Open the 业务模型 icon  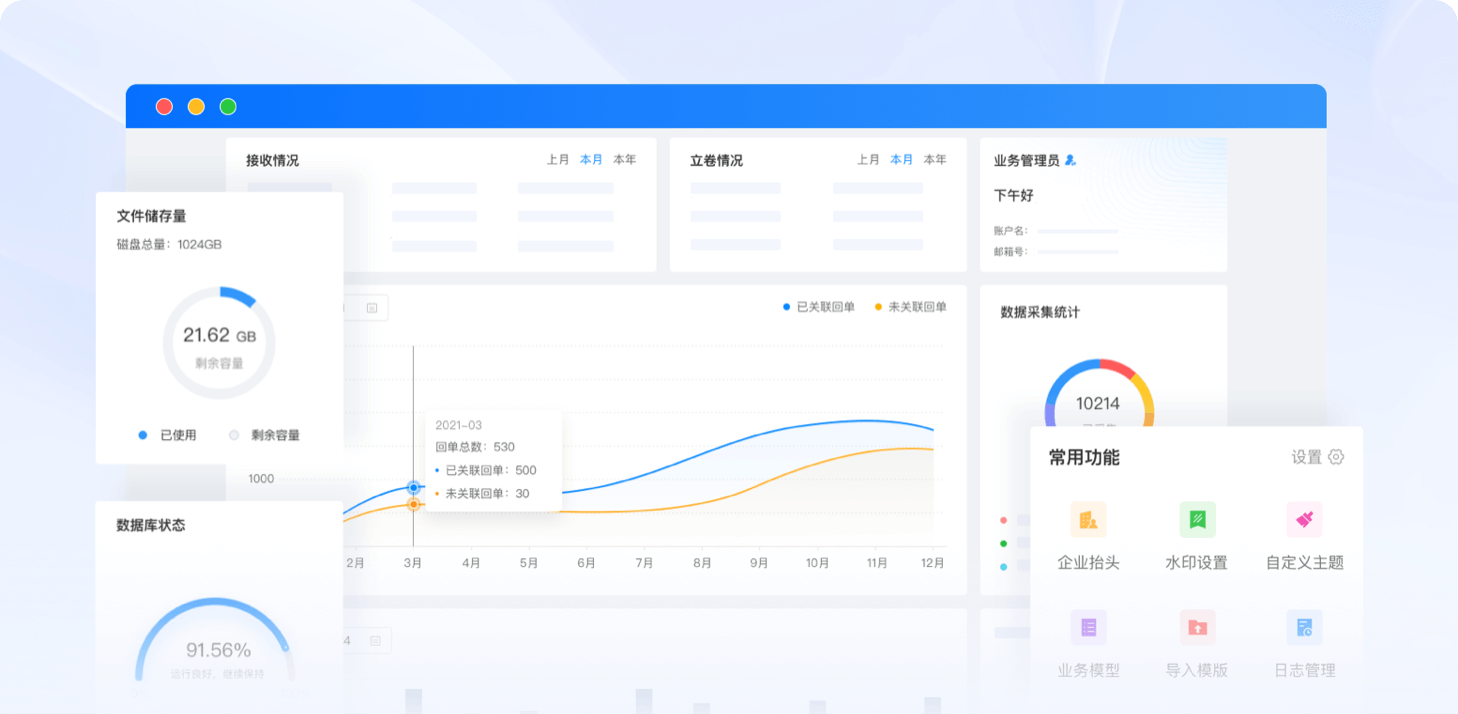[x=1088, y=628]
